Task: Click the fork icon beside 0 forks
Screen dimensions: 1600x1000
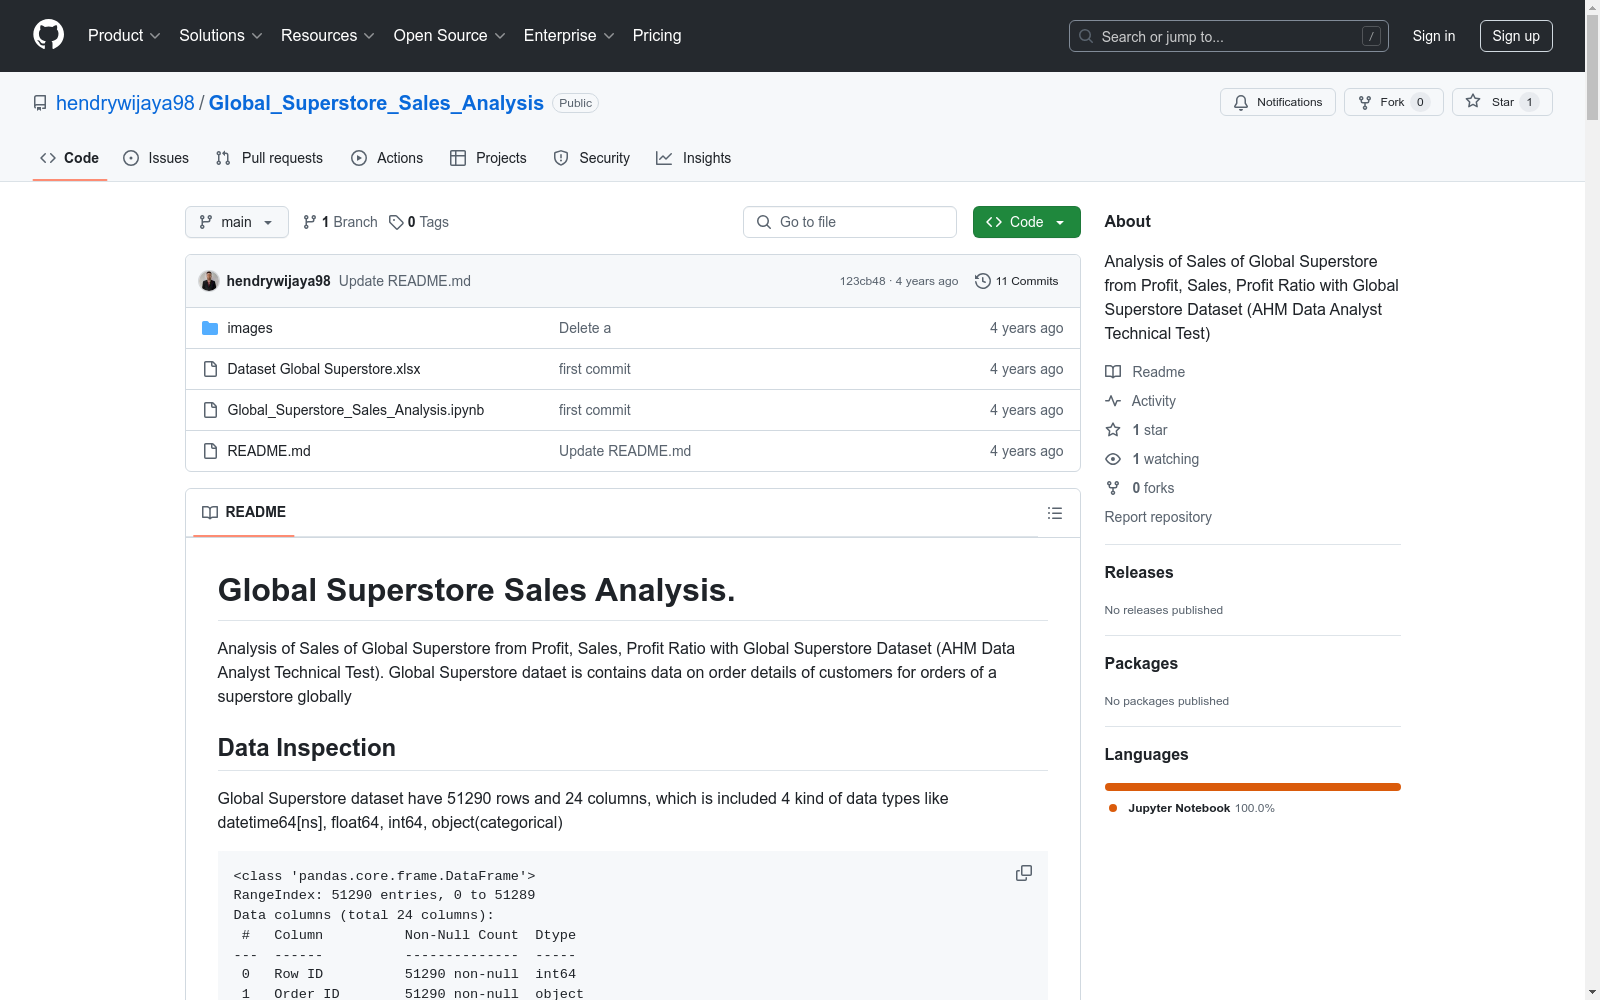Action: 1113,488
